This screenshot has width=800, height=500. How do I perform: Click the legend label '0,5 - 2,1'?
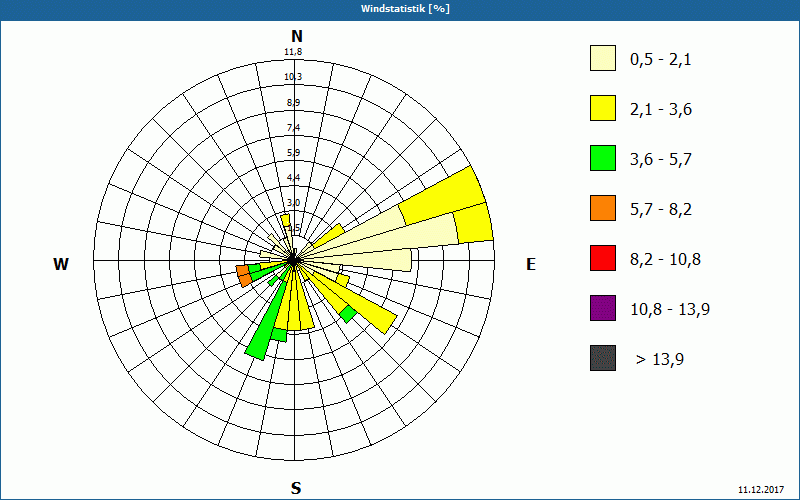tap(661, 60)
